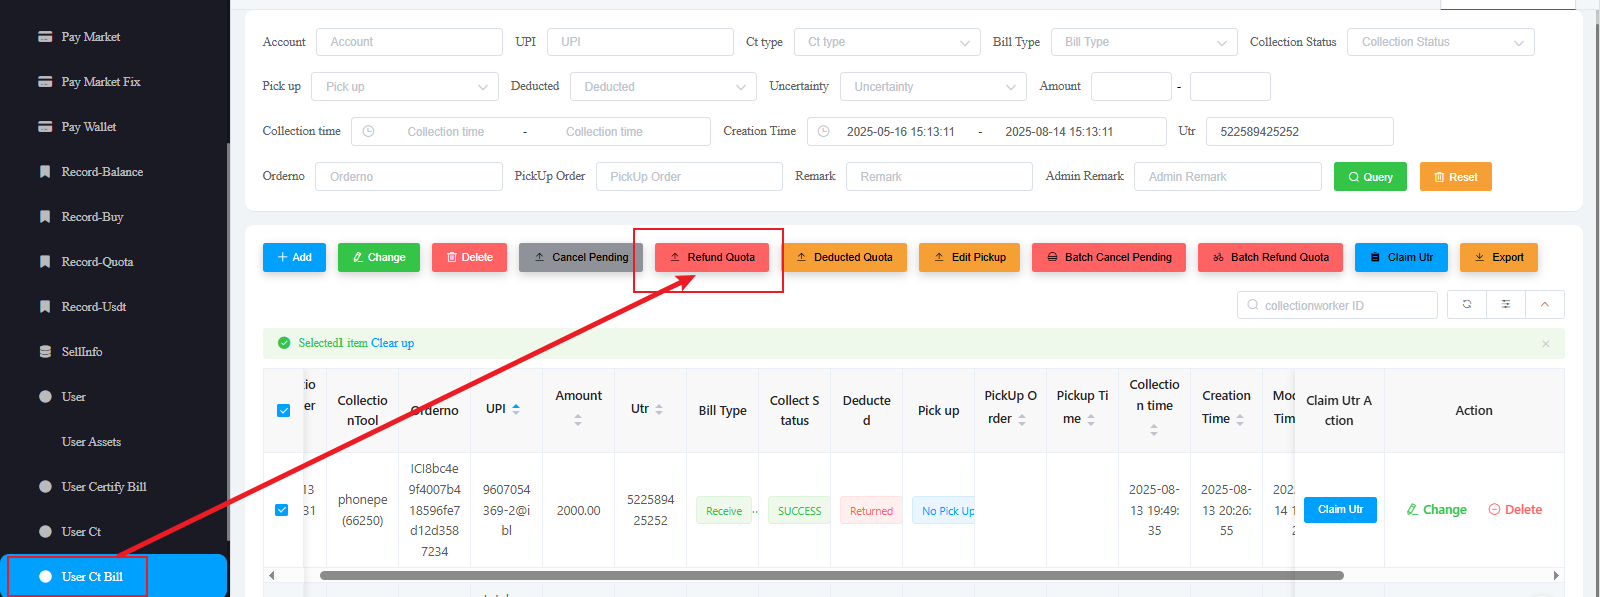Click the Record-Balance bookmark icon
Image resolution: width=1600 pixels, height=597 pixels.
tap(45, 172)
